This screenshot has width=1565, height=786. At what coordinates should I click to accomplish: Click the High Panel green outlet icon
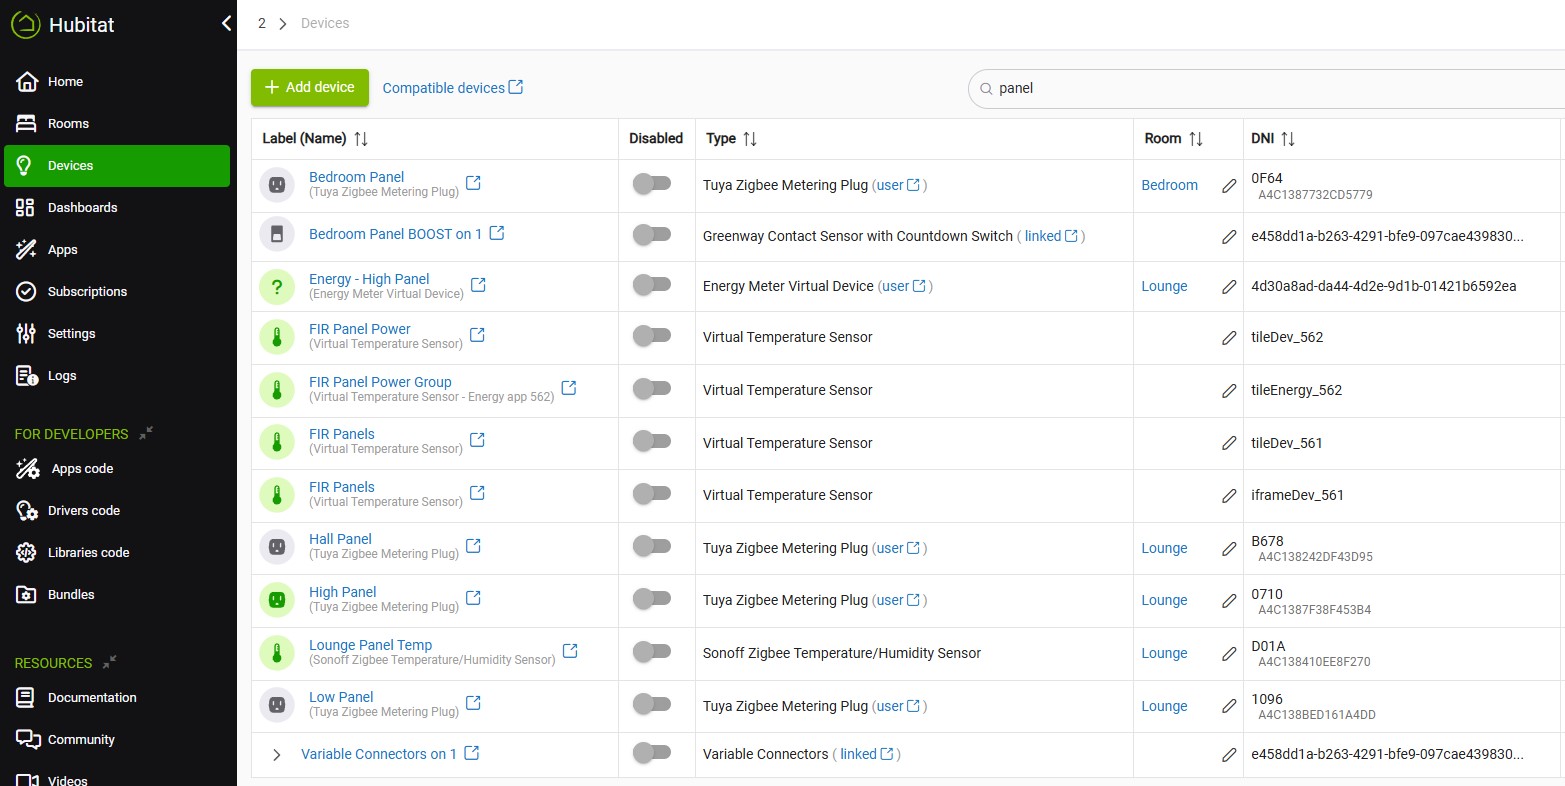tap(277, 600)
